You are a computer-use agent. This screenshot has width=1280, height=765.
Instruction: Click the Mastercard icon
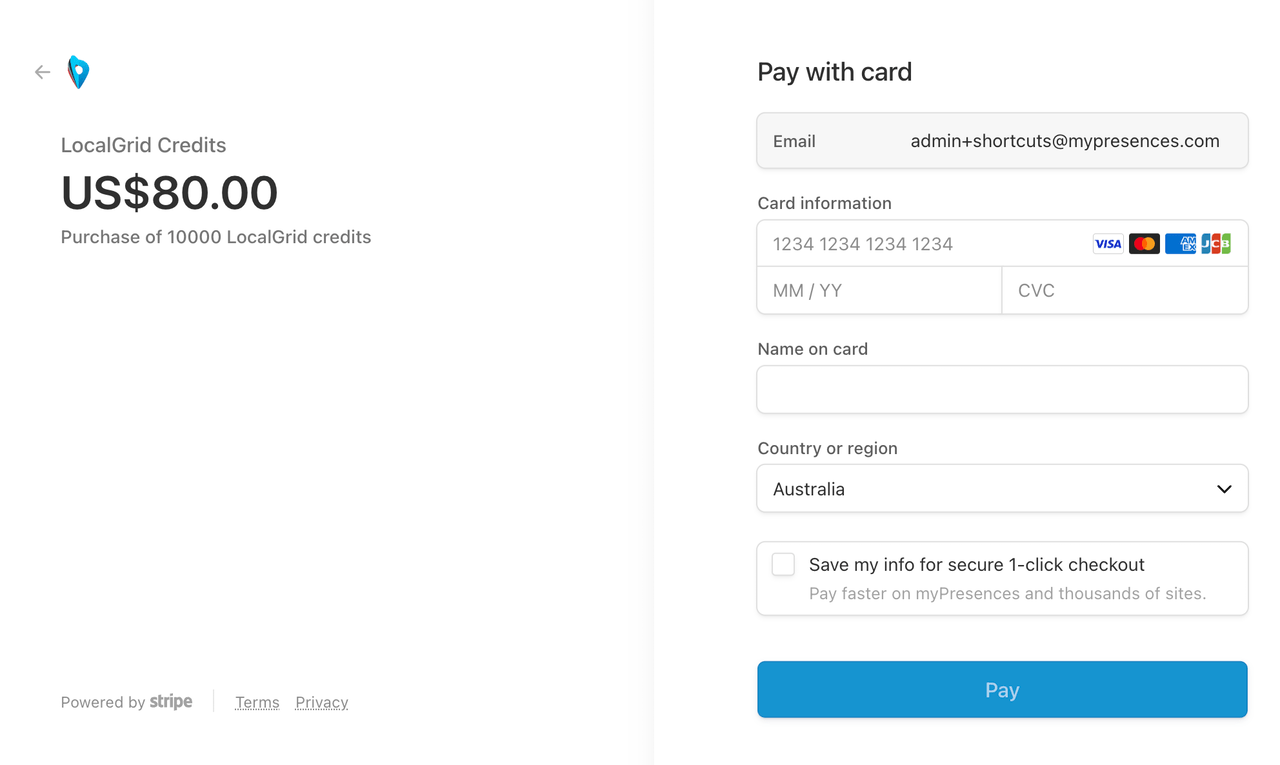[1144, 244]
